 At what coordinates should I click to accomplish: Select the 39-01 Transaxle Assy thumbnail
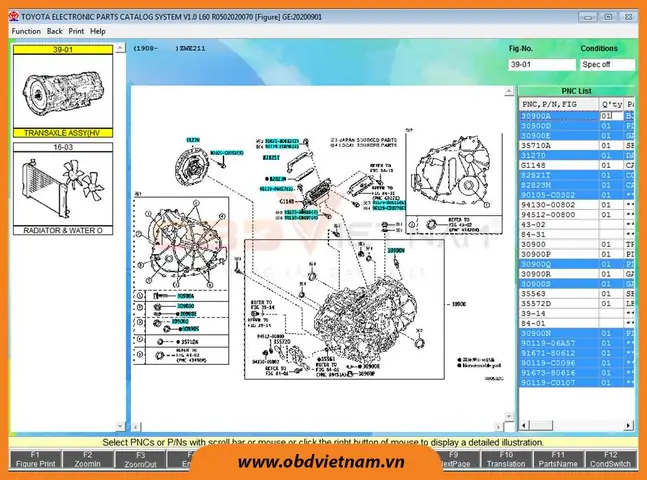(63, 91)
